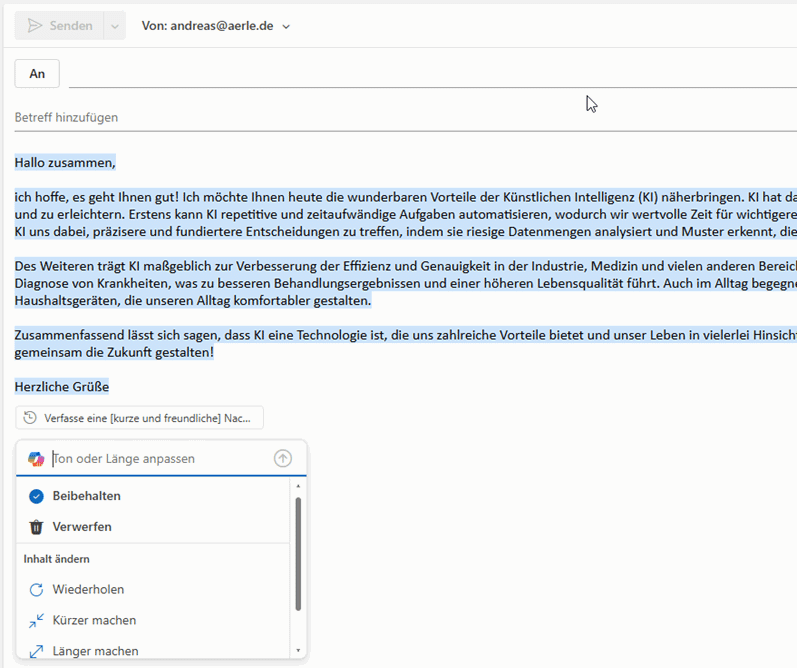
Task: Focus the Ton oder Länge anpassen box
Action: 160,459
